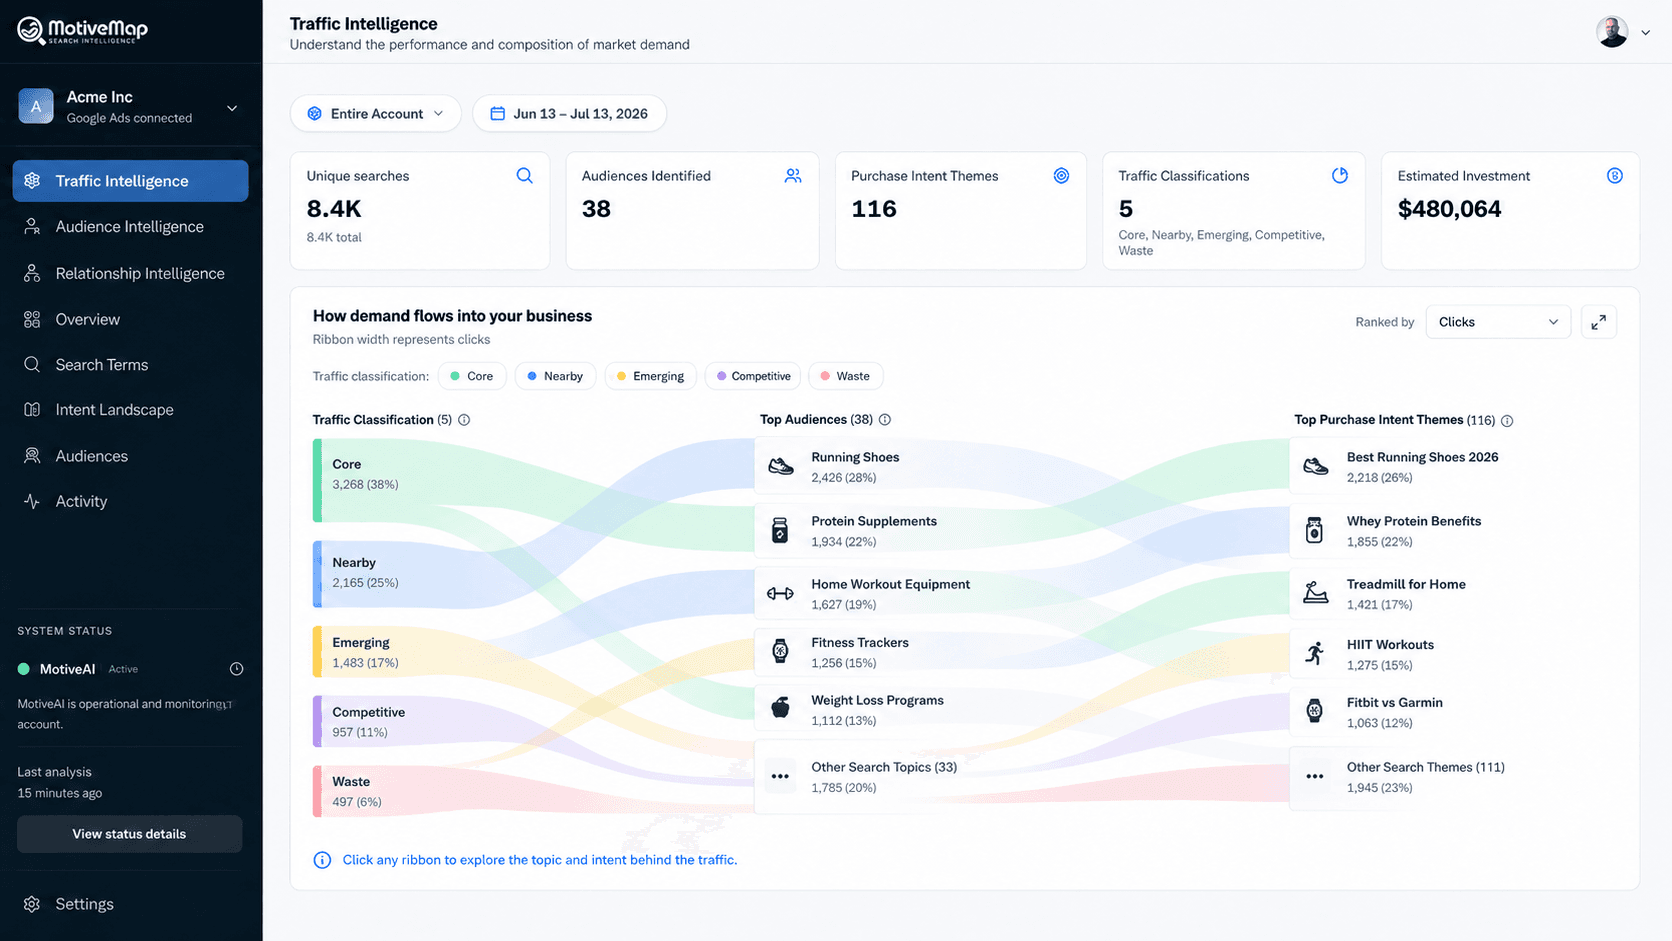Click the 'Last analysis 15 minutes ago' text
This screenshot has width=1672, height=941.
click(60, 782)
